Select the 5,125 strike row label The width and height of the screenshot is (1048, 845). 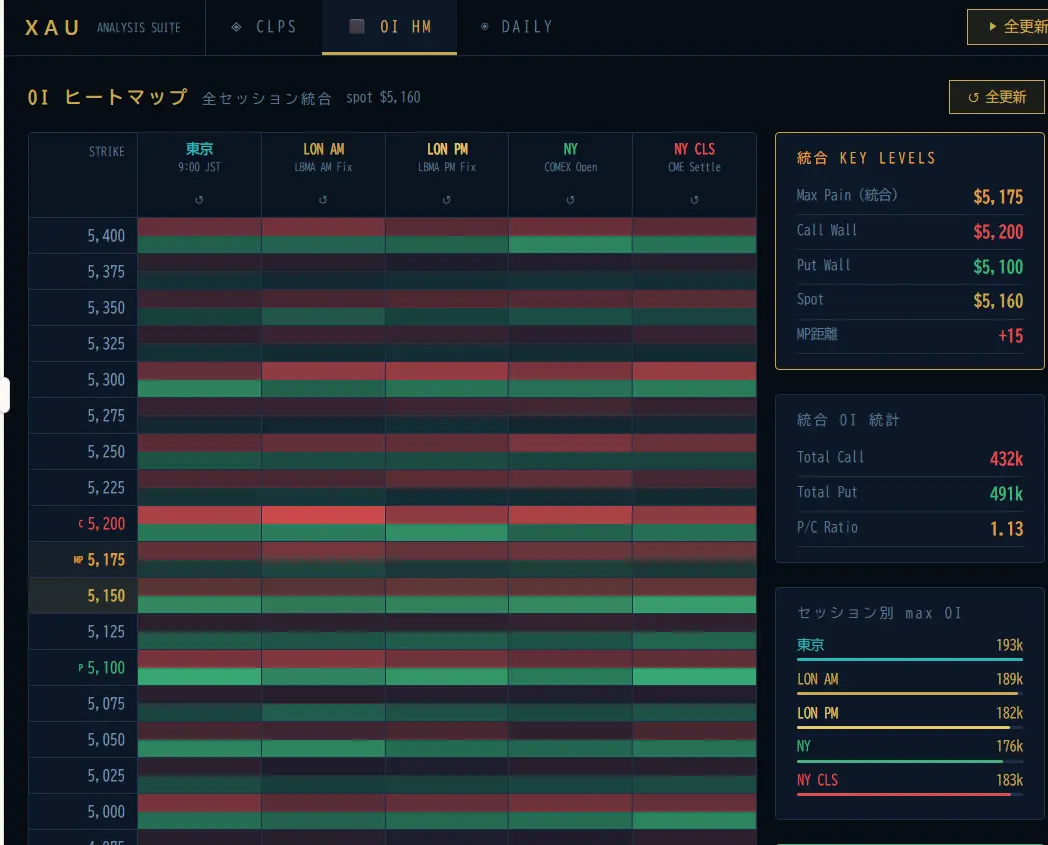click(106, 632)
